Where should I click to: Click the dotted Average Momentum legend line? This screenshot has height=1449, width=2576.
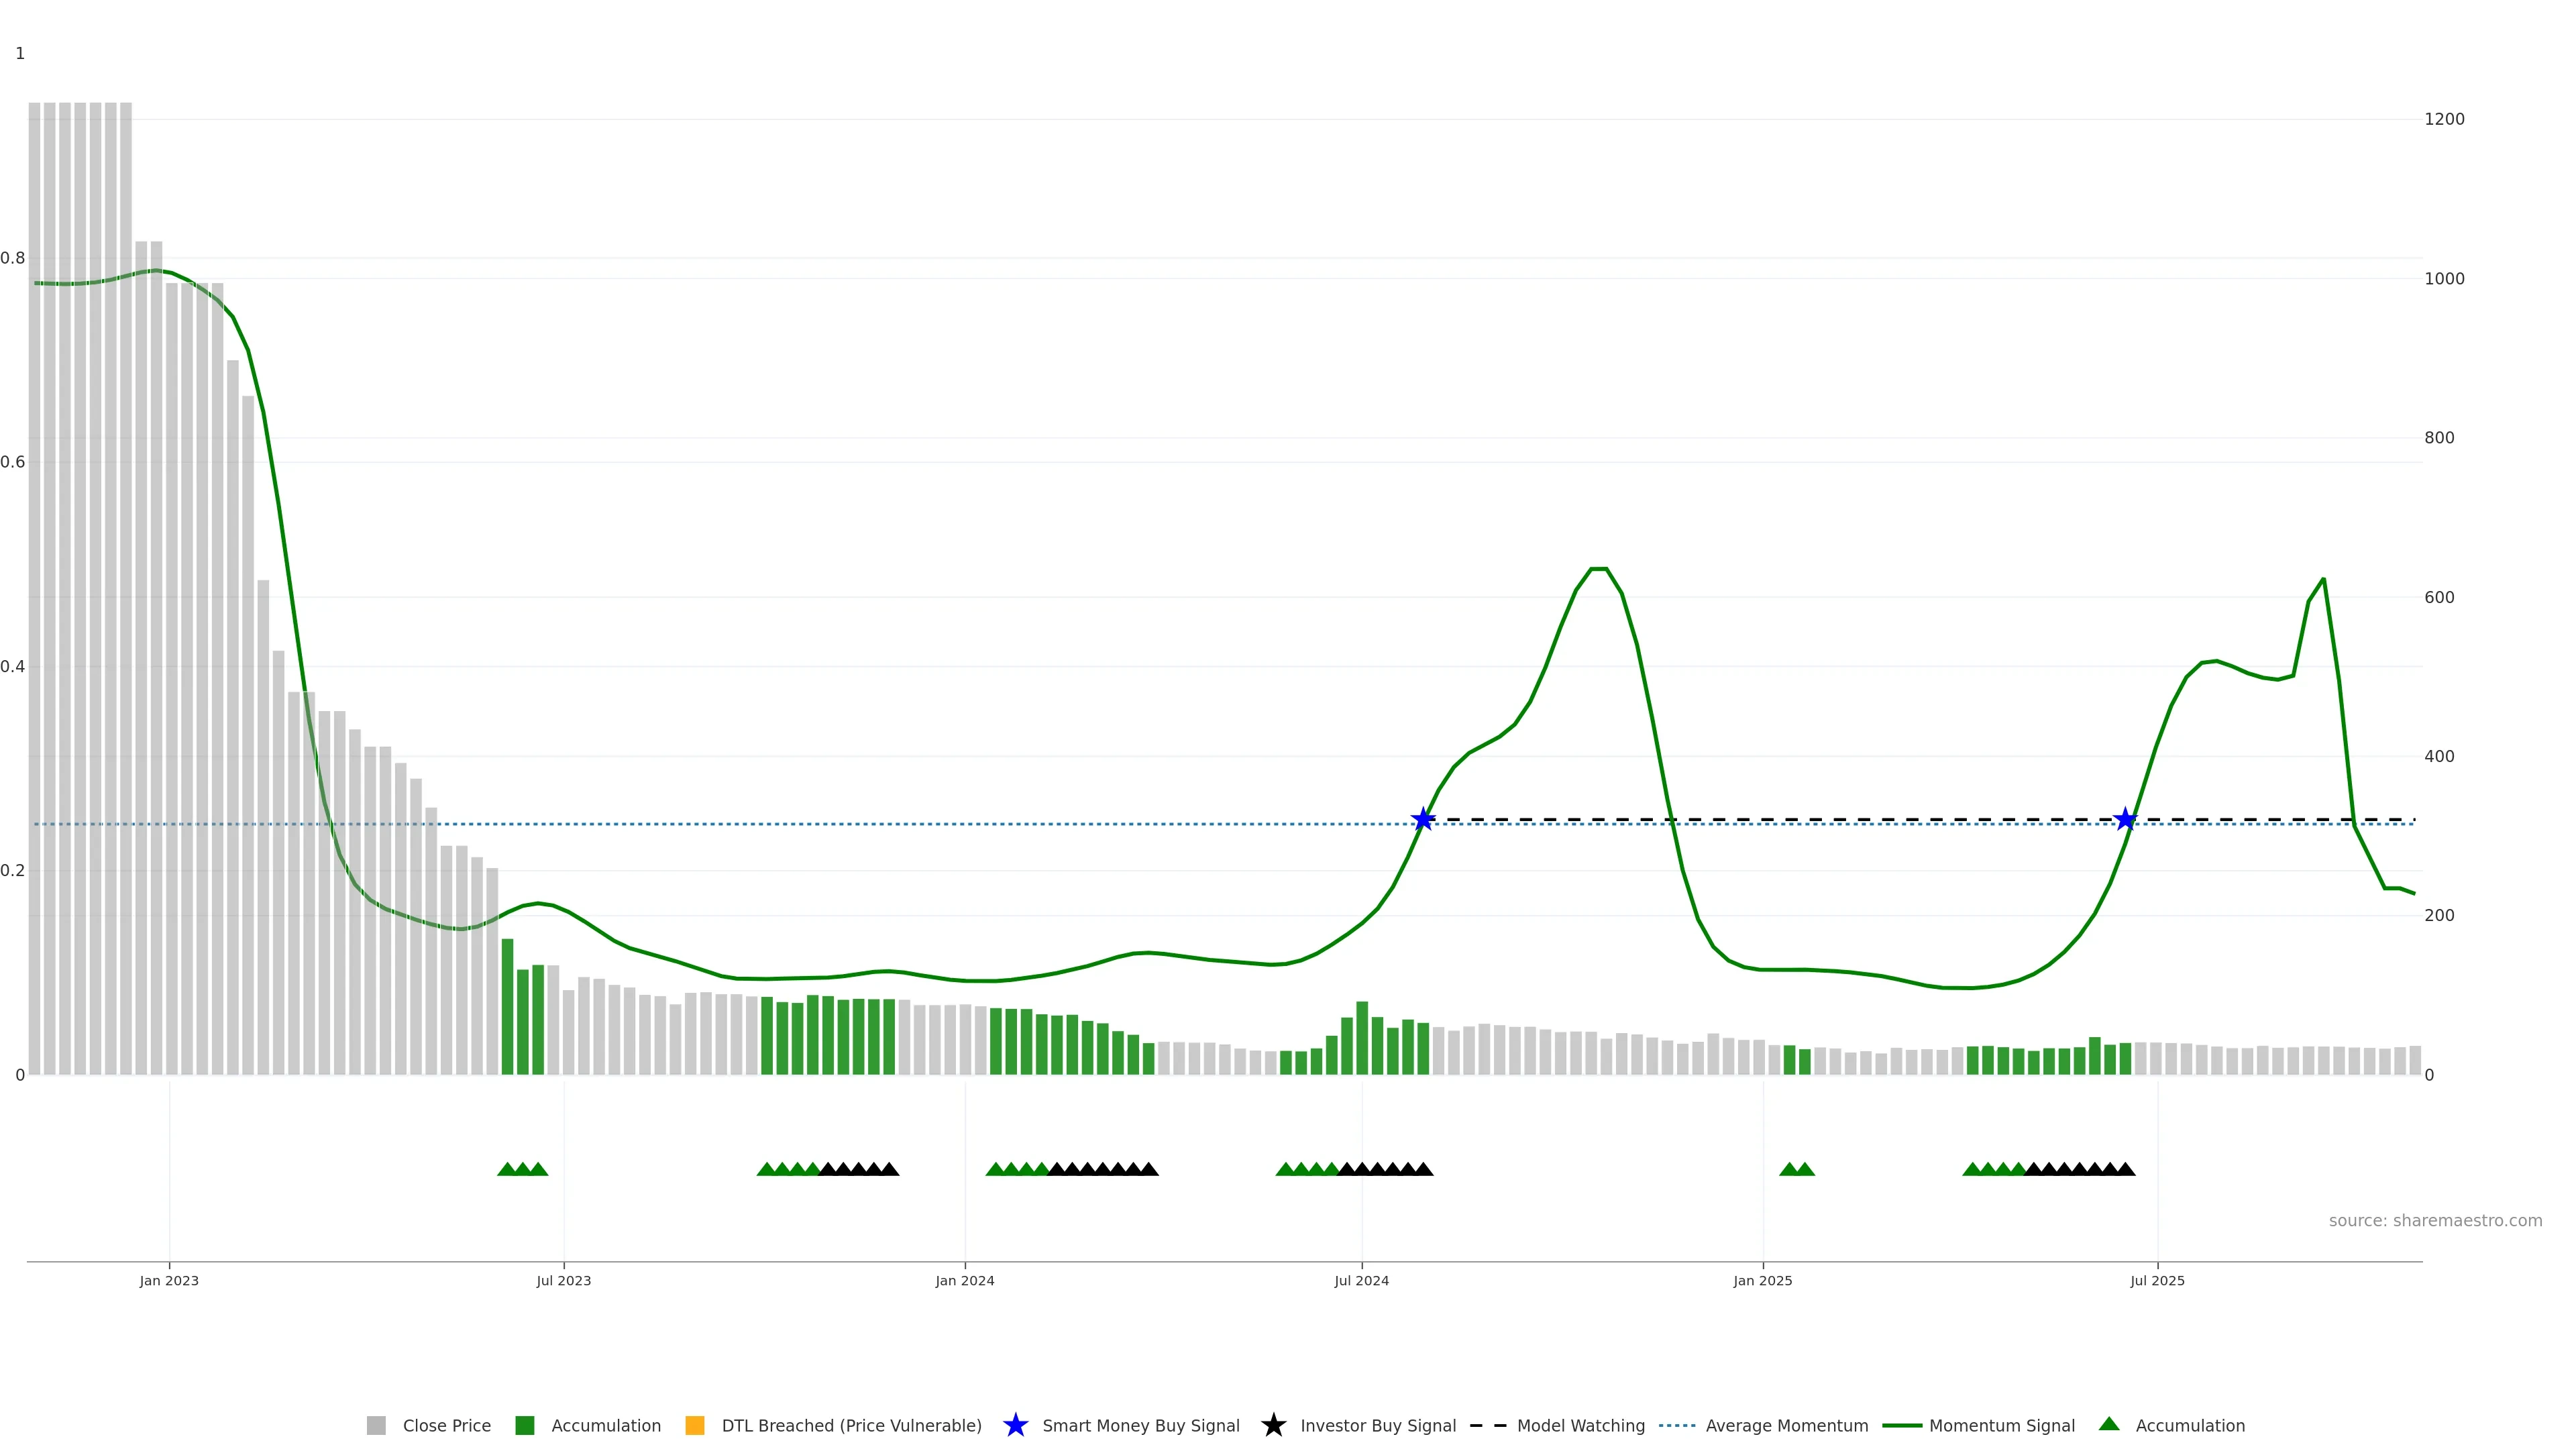[1676, 1425]
